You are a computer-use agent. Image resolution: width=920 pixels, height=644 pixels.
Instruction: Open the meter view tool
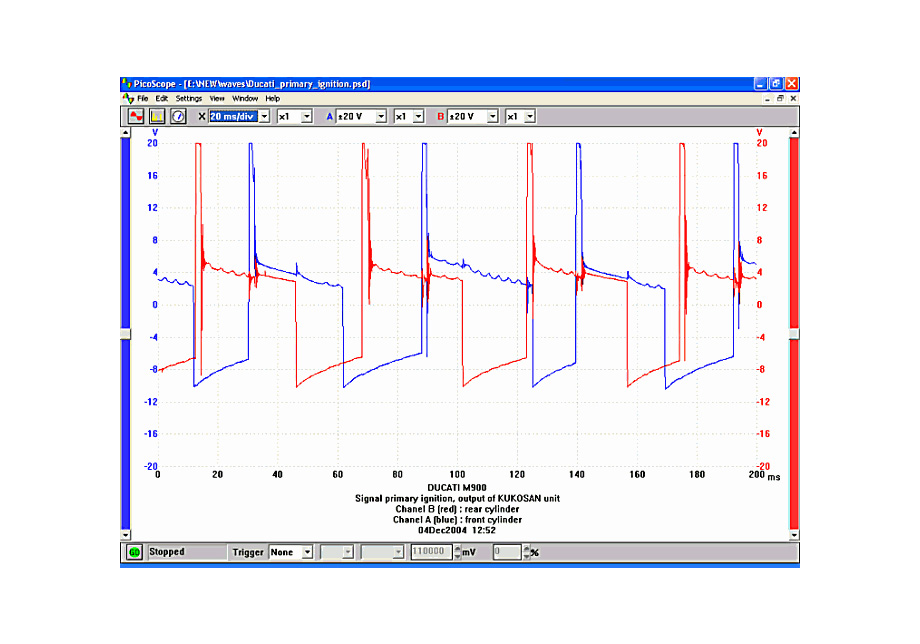point(178,116)
